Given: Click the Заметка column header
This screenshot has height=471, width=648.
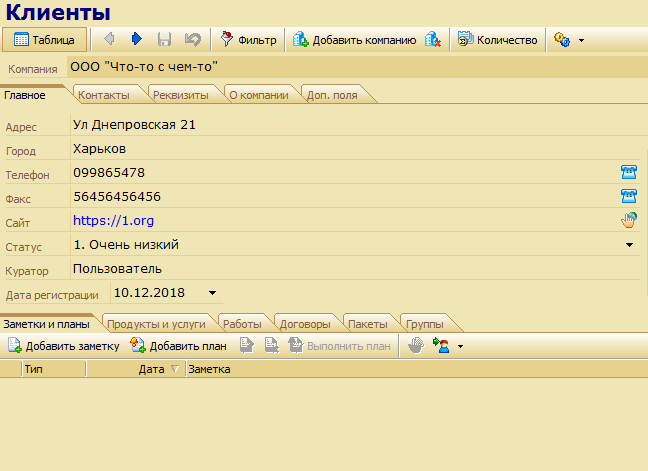Looking at the screenshot, I should [x=417, y=369].
